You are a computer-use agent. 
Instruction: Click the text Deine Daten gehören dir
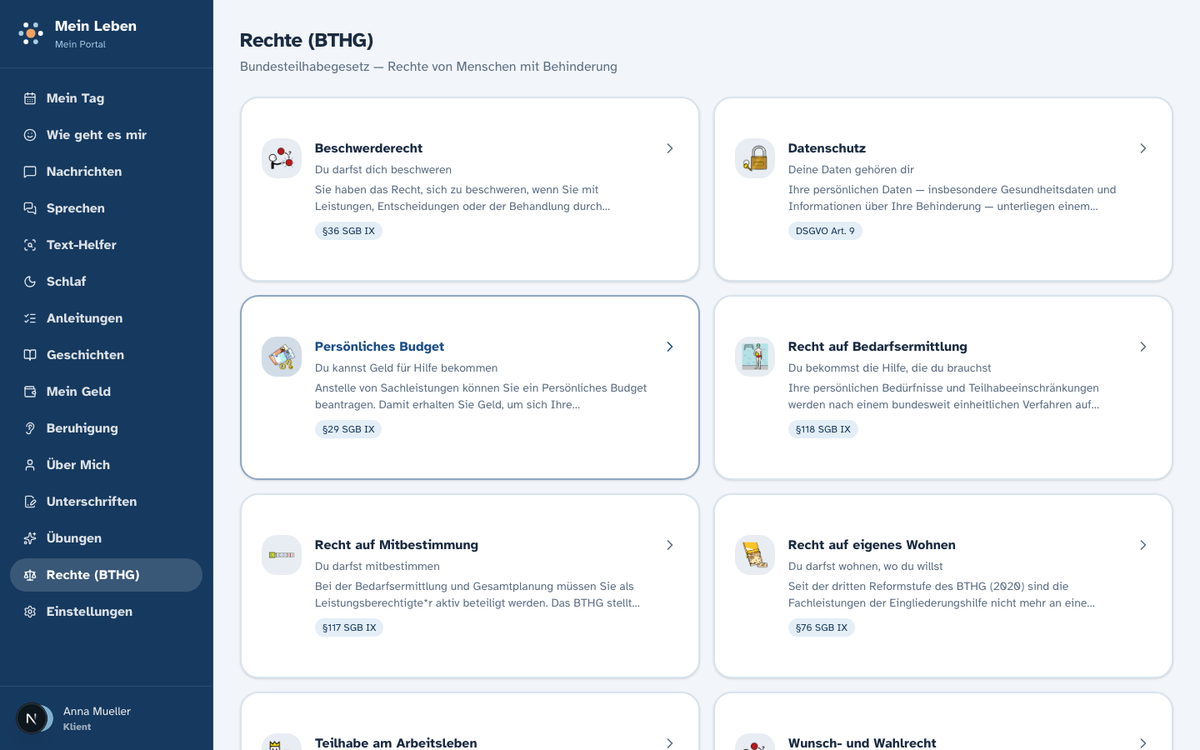pyautogui.click(x=851, y=170)
